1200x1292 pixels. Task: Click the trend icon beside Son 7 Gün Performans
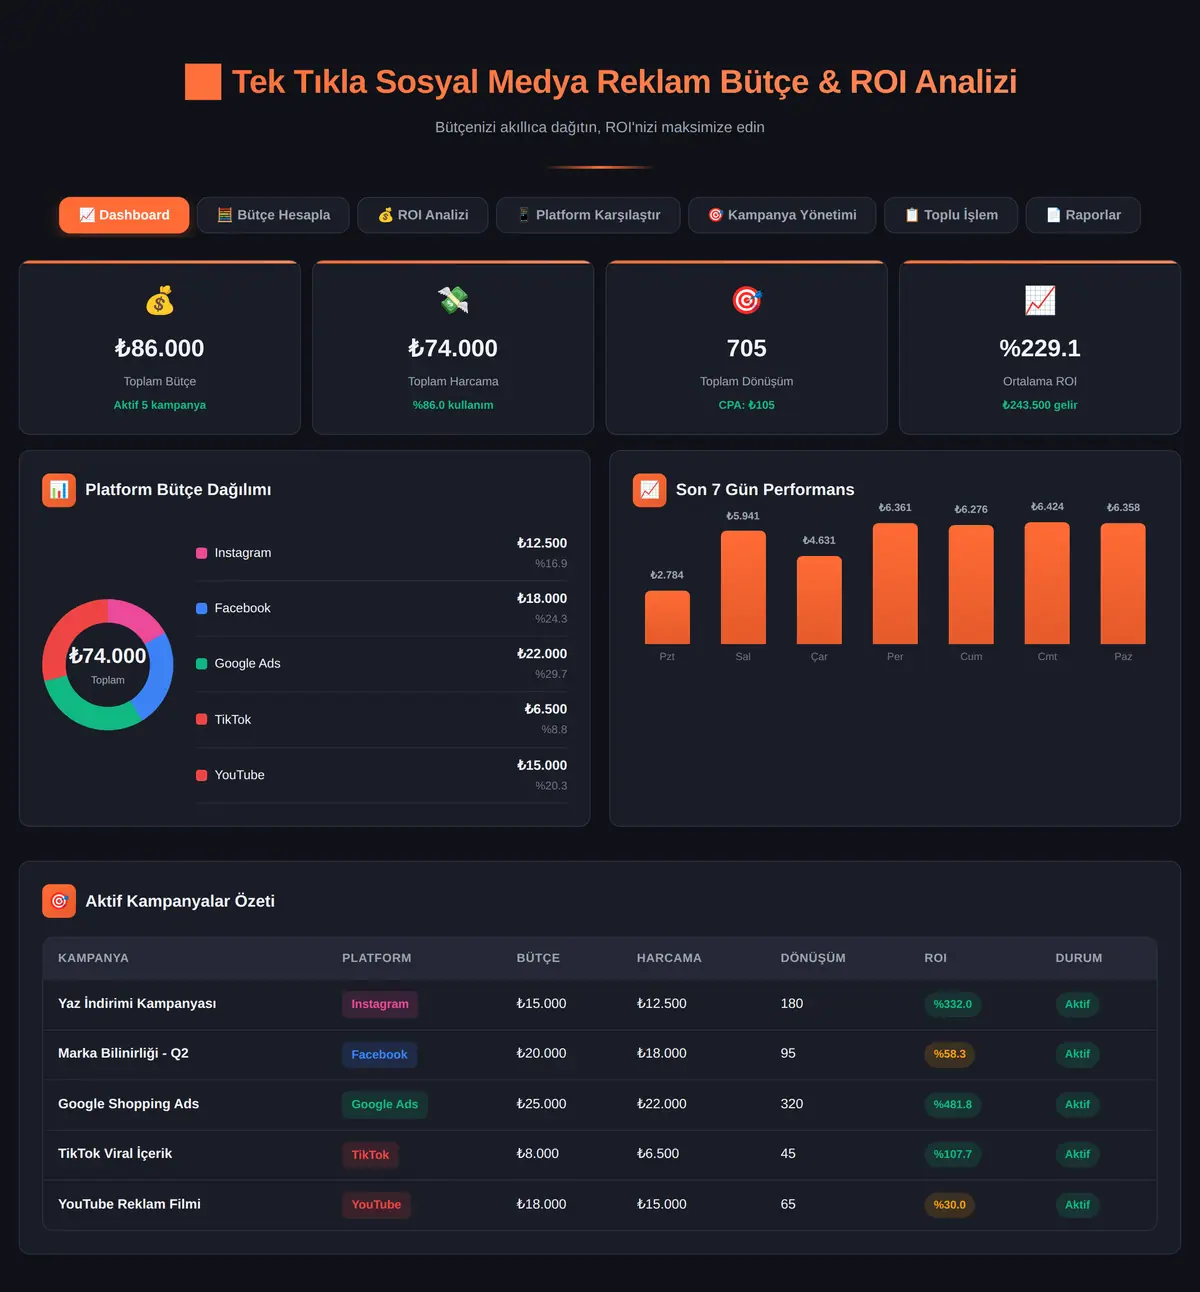click(x=650, y=490)
